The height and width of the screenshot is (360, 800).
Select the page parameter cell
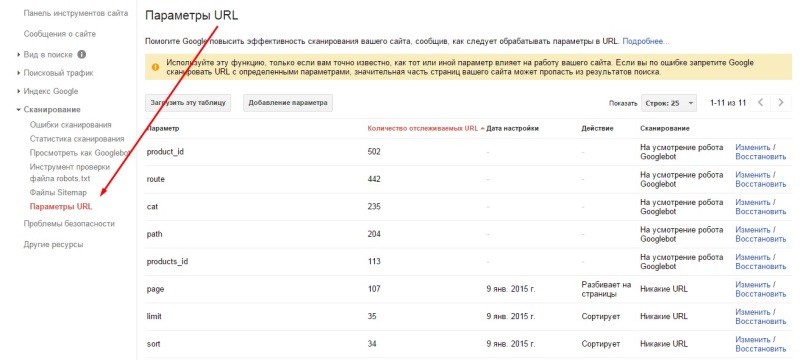(x=155, y=289)
